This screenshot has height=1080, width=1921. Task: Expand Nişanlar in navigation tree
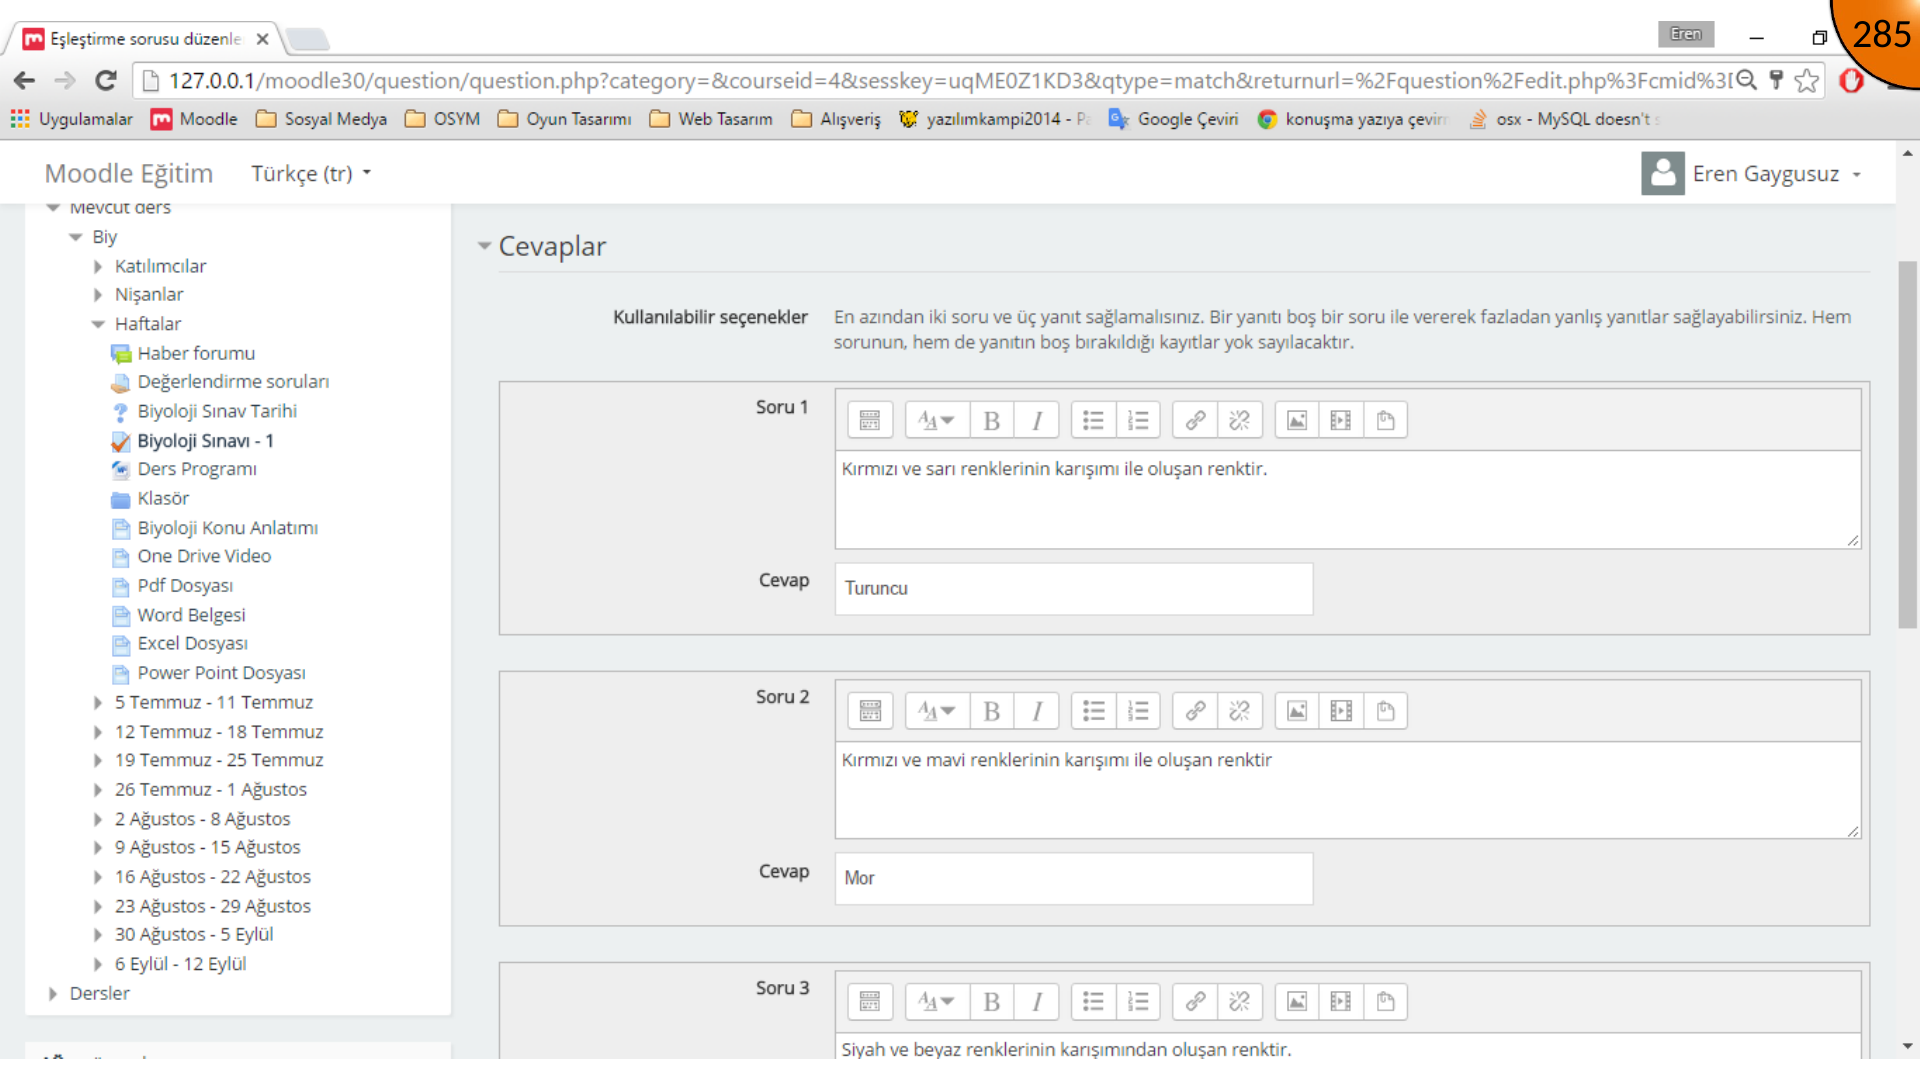pos(98,295)
